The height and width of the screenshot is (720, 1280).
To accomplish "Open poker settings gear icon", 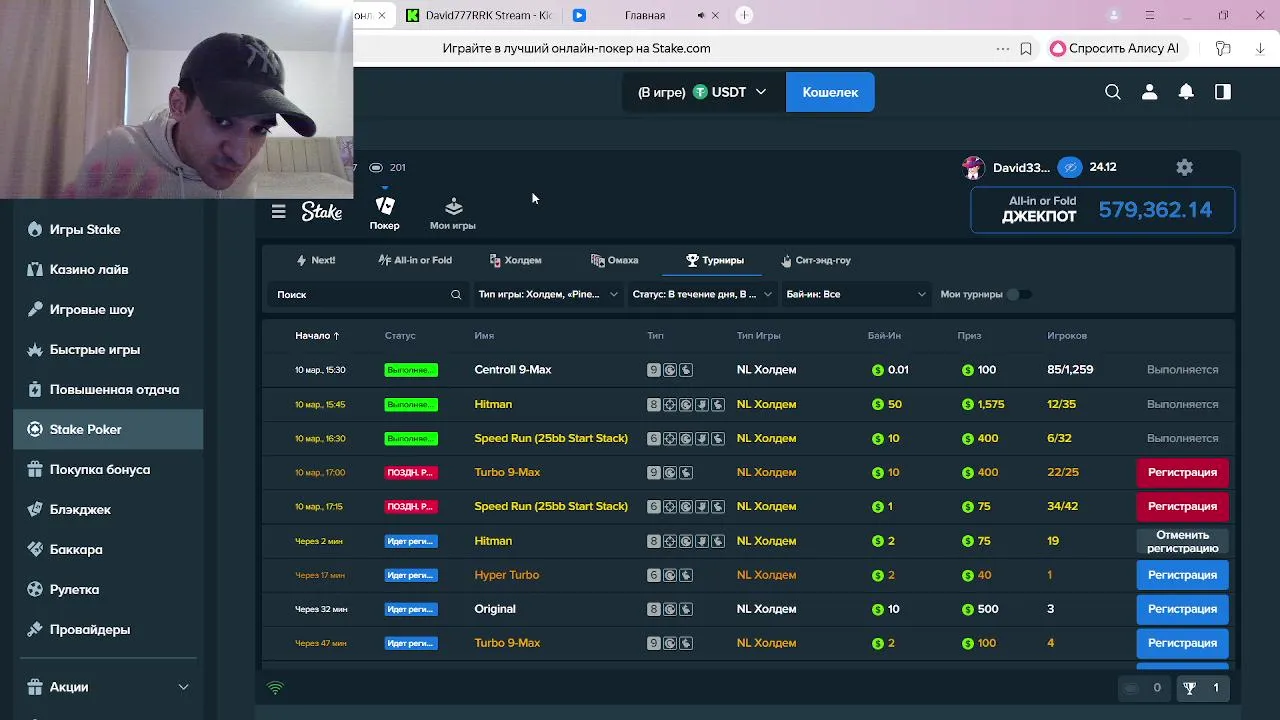I will [1185, 167].
